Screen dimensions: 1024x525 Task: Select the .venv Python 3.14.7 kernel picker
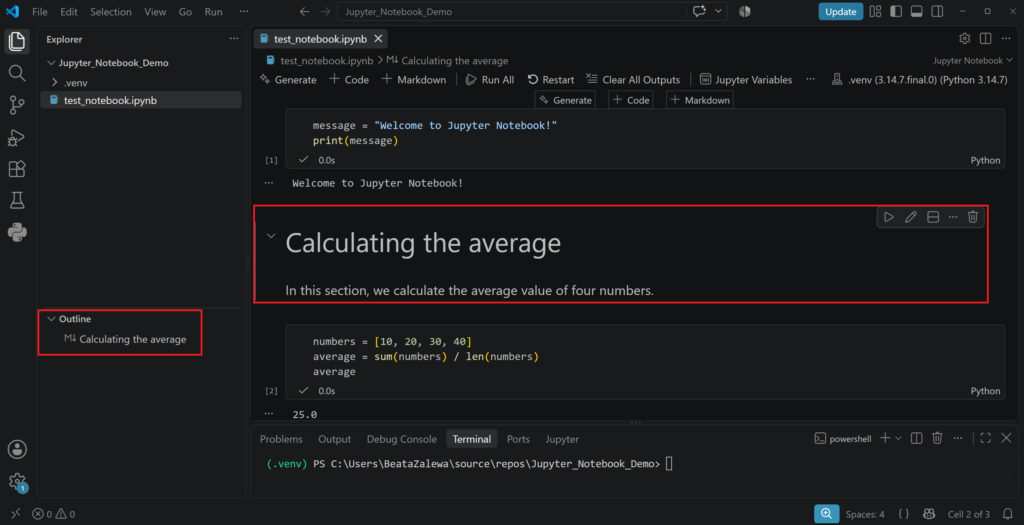(920, 80)
